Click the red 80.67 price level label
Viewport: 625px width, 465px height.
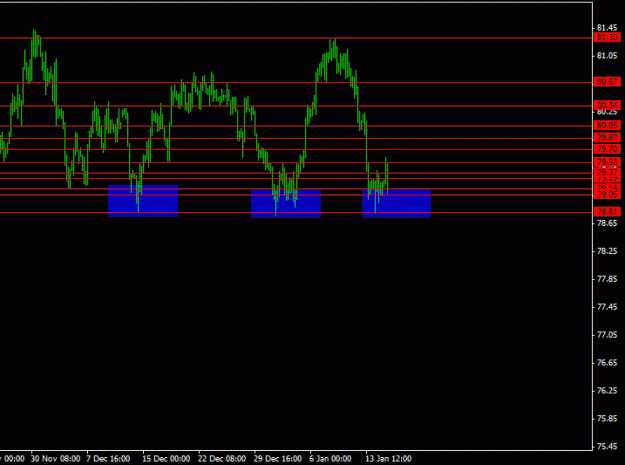pos(607,82)
